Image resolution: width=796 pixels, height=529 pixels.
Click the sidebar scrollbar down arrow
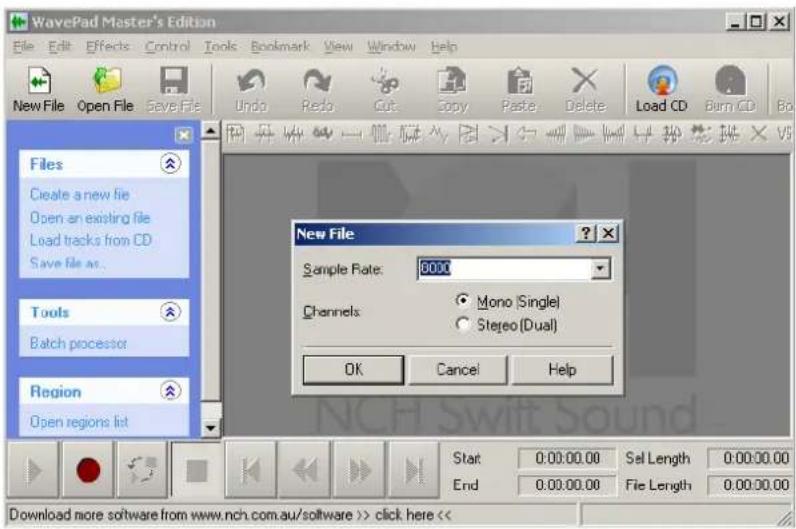(x=210, y=428)
